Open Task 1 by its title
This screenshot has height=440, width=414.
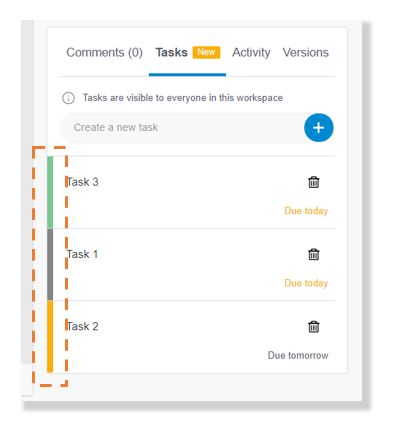tap(82, 254)
